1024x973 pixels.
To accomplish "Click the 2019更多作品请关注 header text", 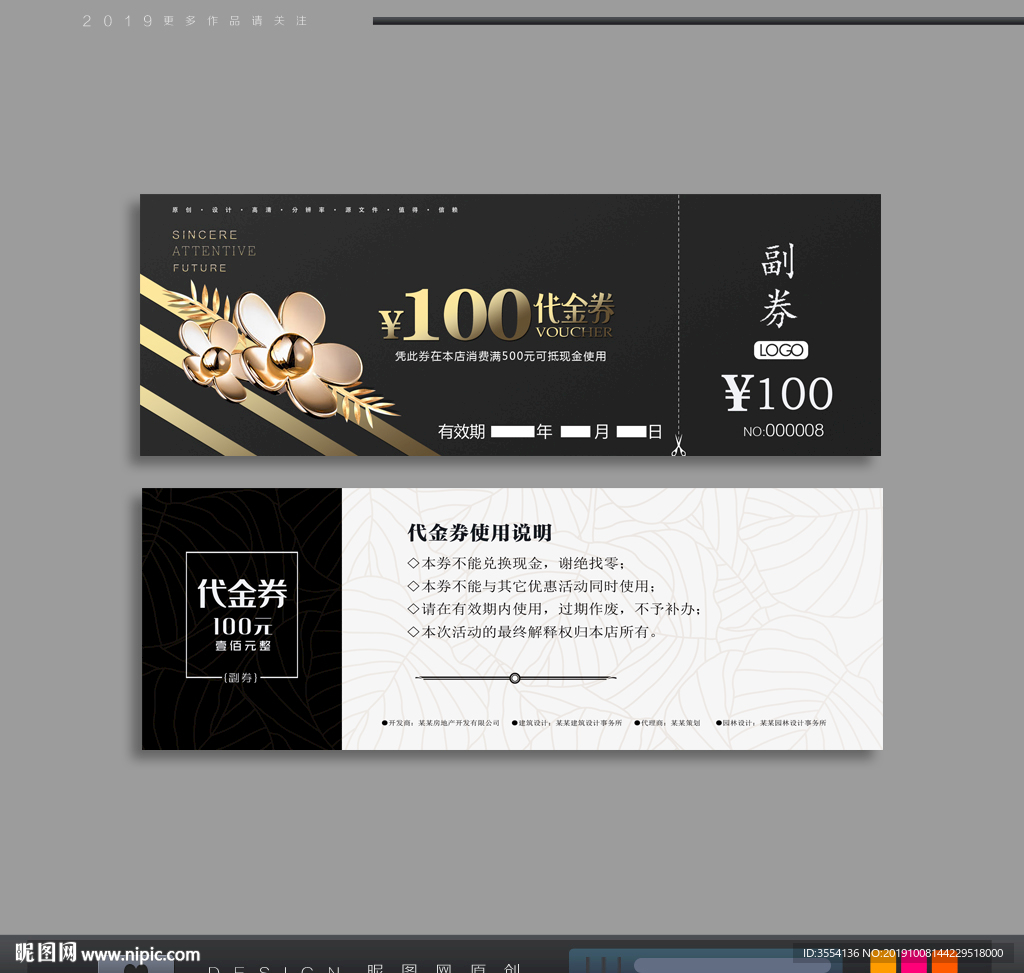I will click(195, 21).
